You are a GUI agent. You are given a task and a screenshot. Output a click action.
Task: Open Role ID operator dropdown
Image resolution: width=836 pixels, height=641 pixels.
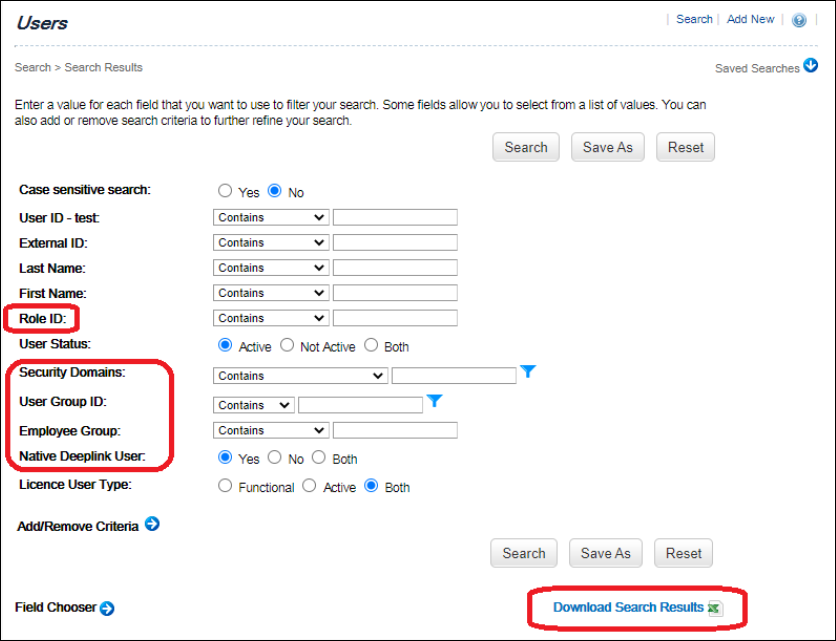271,318
